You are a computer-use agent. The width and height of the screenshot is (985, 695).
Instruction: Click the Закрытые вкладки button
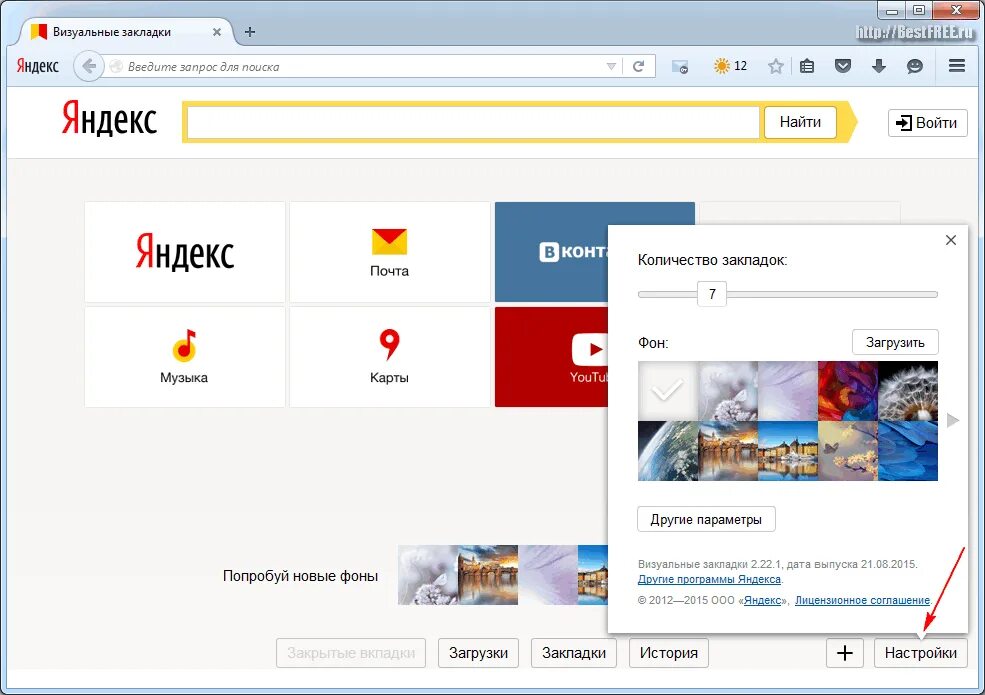pyautogui.click(x=351, y=653)
